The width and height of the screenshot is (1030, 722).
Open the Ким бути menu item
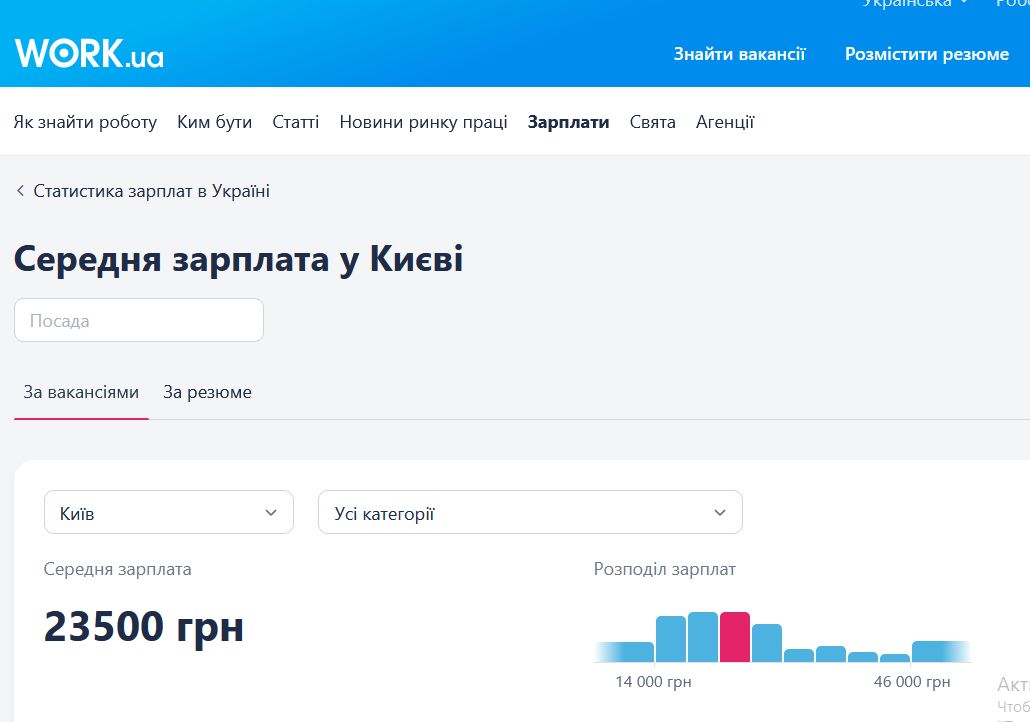(x=215, y=122)
